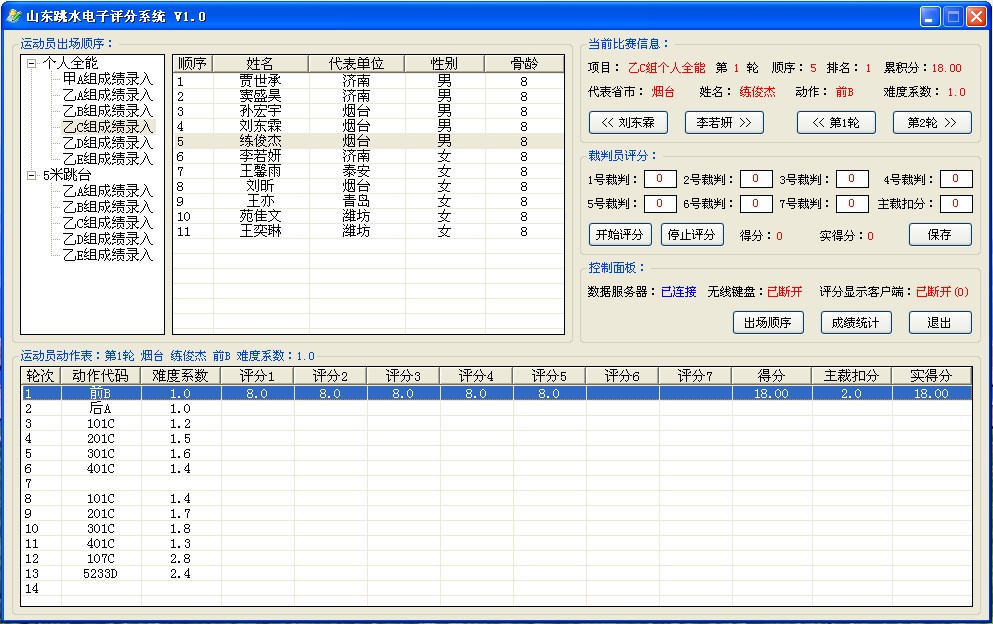This screenshot has width=993, height=624.
Task: Collapse the 个人全能 tree node
Action: pos(31,63)
